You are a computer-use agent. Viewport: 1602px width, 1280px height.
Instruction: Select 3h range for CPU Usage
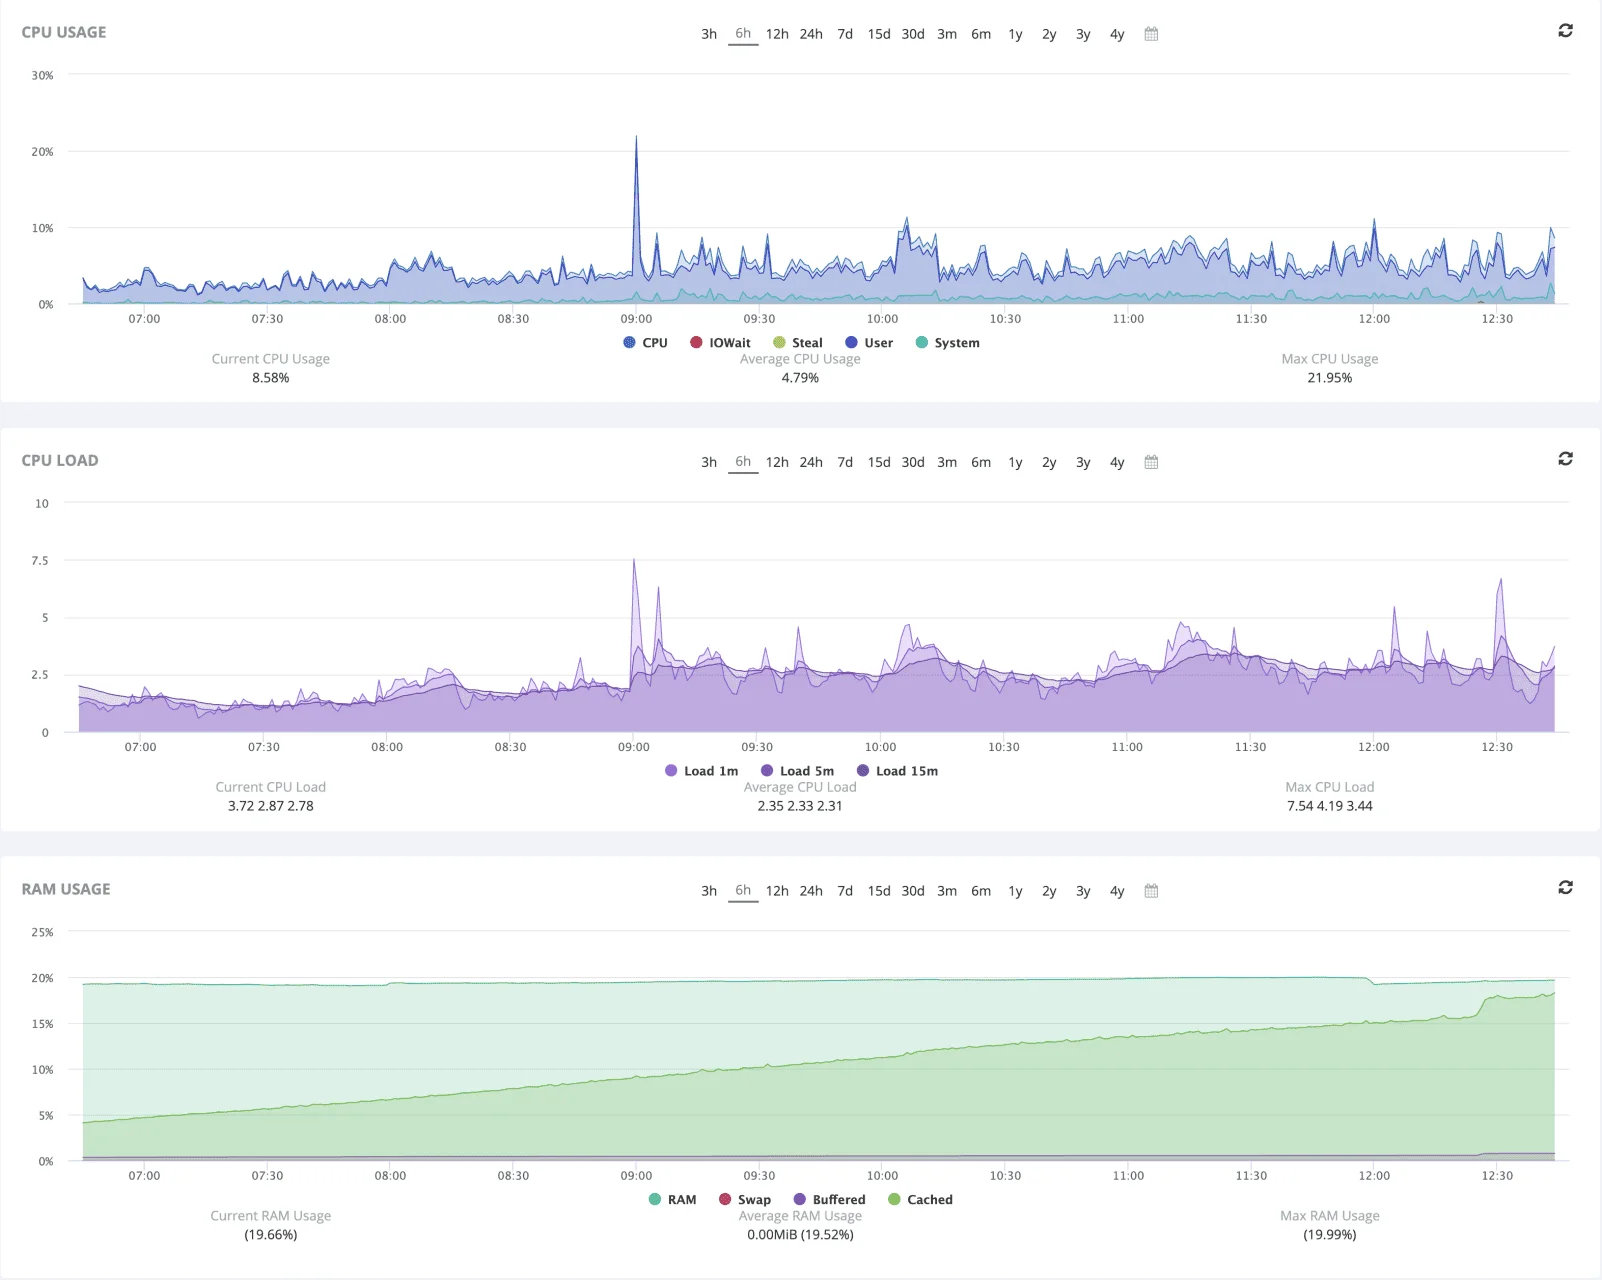709,34
